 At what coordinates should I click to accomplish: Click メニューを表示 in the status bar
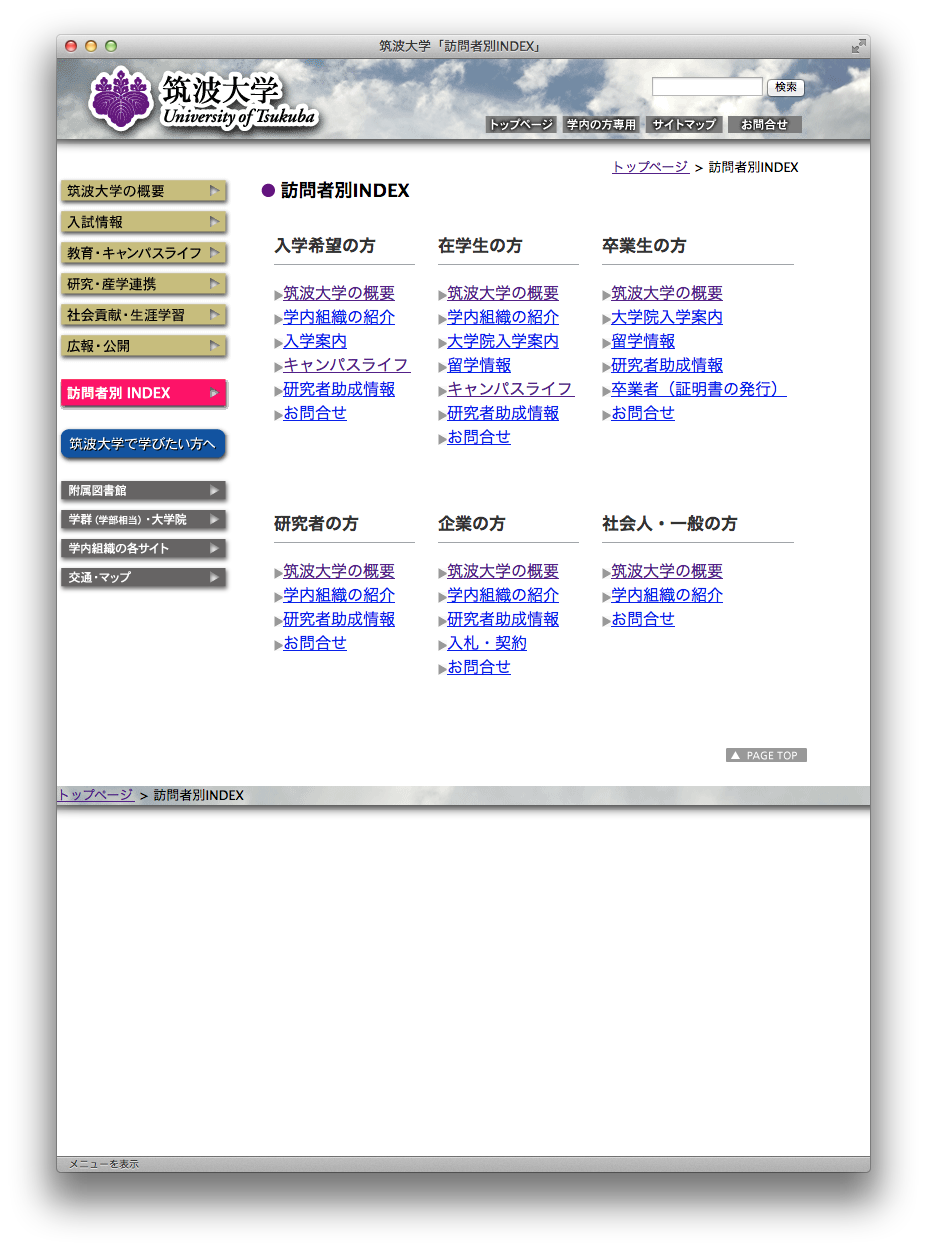[104, 1164]
